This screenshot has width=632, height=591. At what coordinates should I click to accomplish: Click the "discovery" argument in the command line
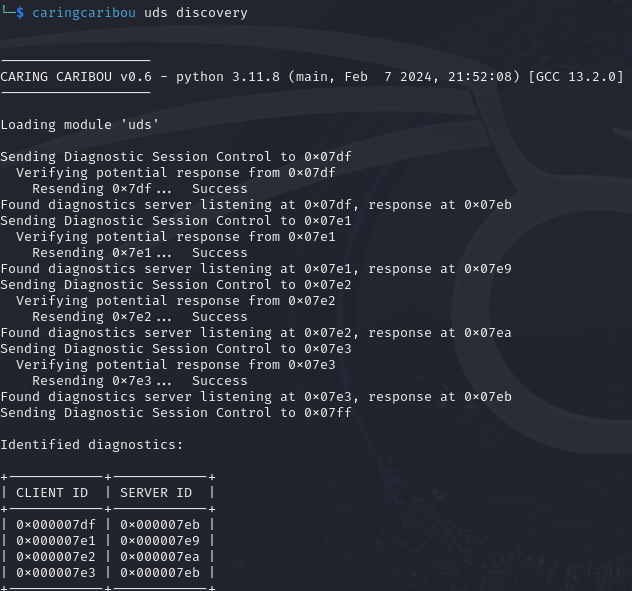coord(212,13)
